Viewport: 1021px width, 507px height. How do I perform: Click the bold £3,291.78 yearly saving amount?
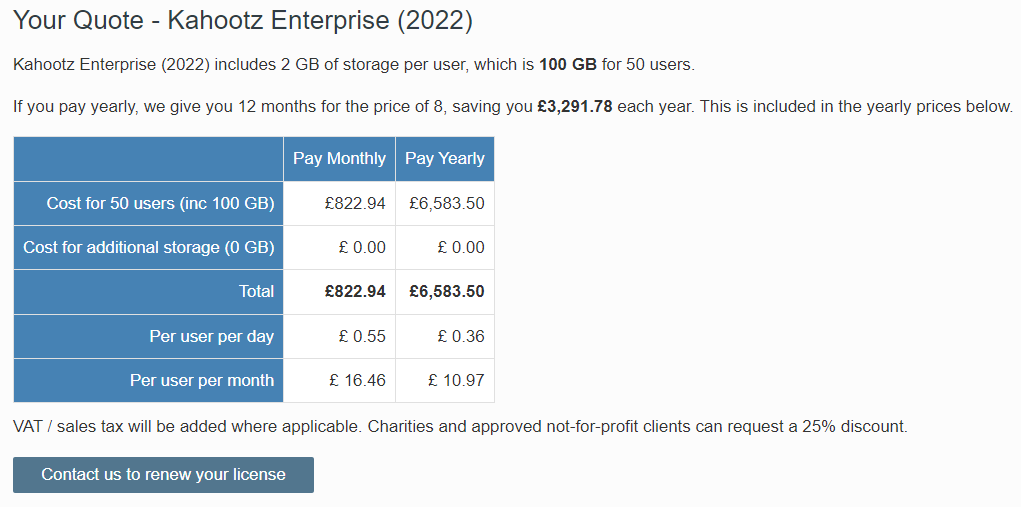[x=574, y=106]
